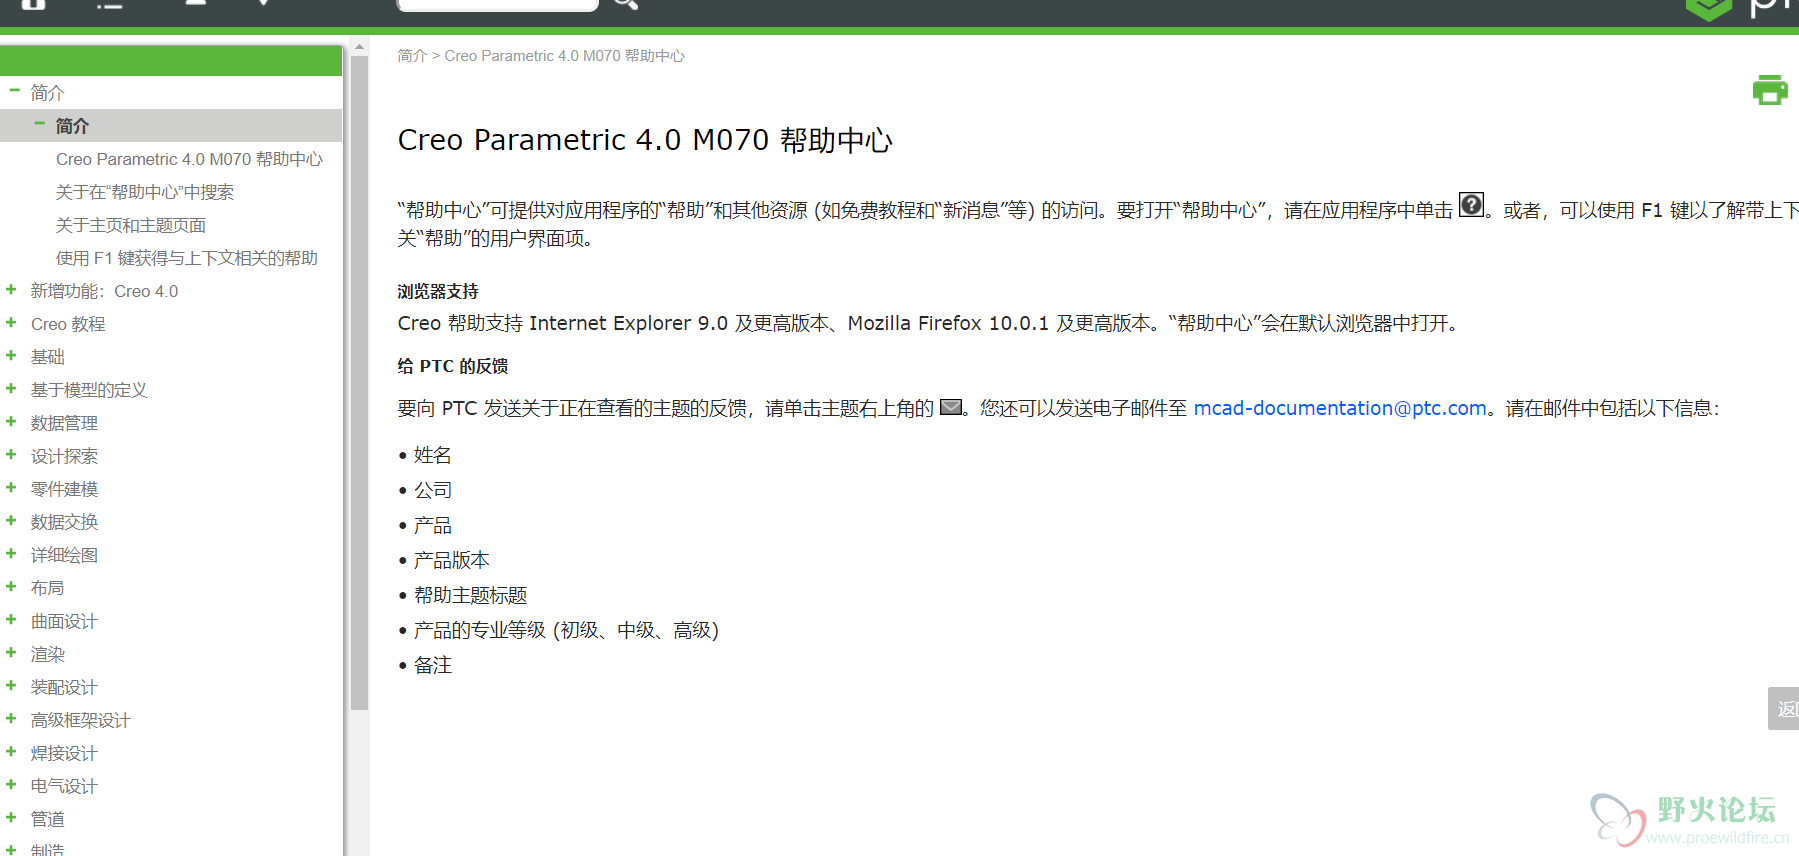Select the 布局 tree label

47,588
